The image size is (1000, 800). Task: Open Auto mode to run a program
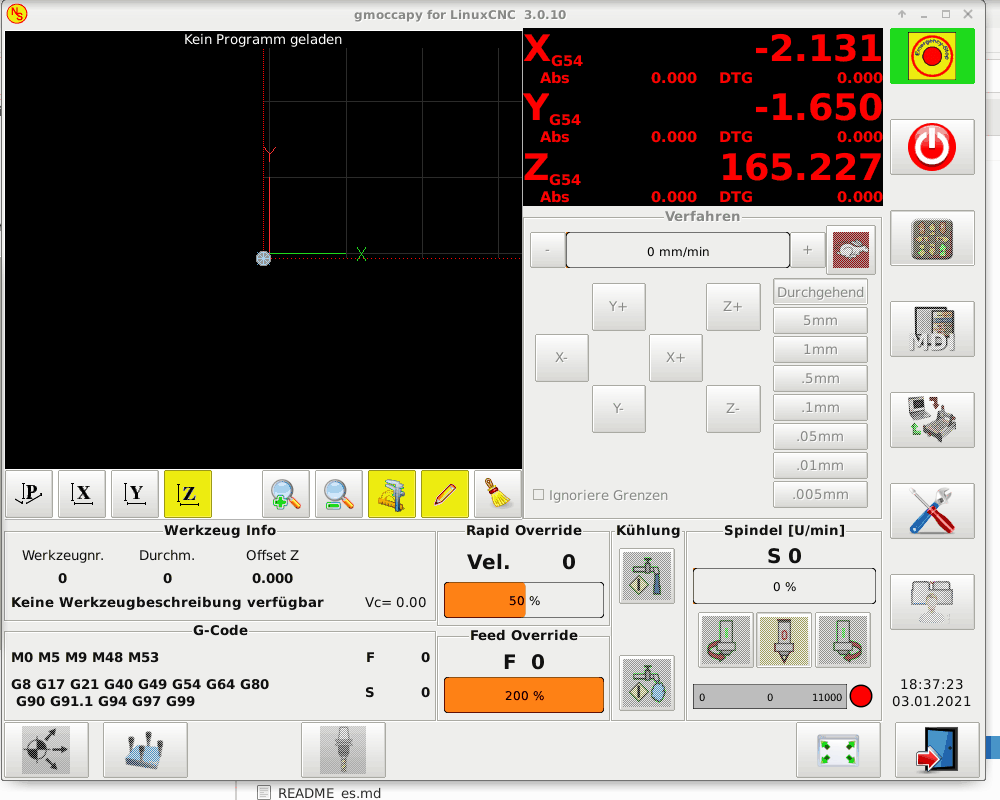(x=932, y=420)
